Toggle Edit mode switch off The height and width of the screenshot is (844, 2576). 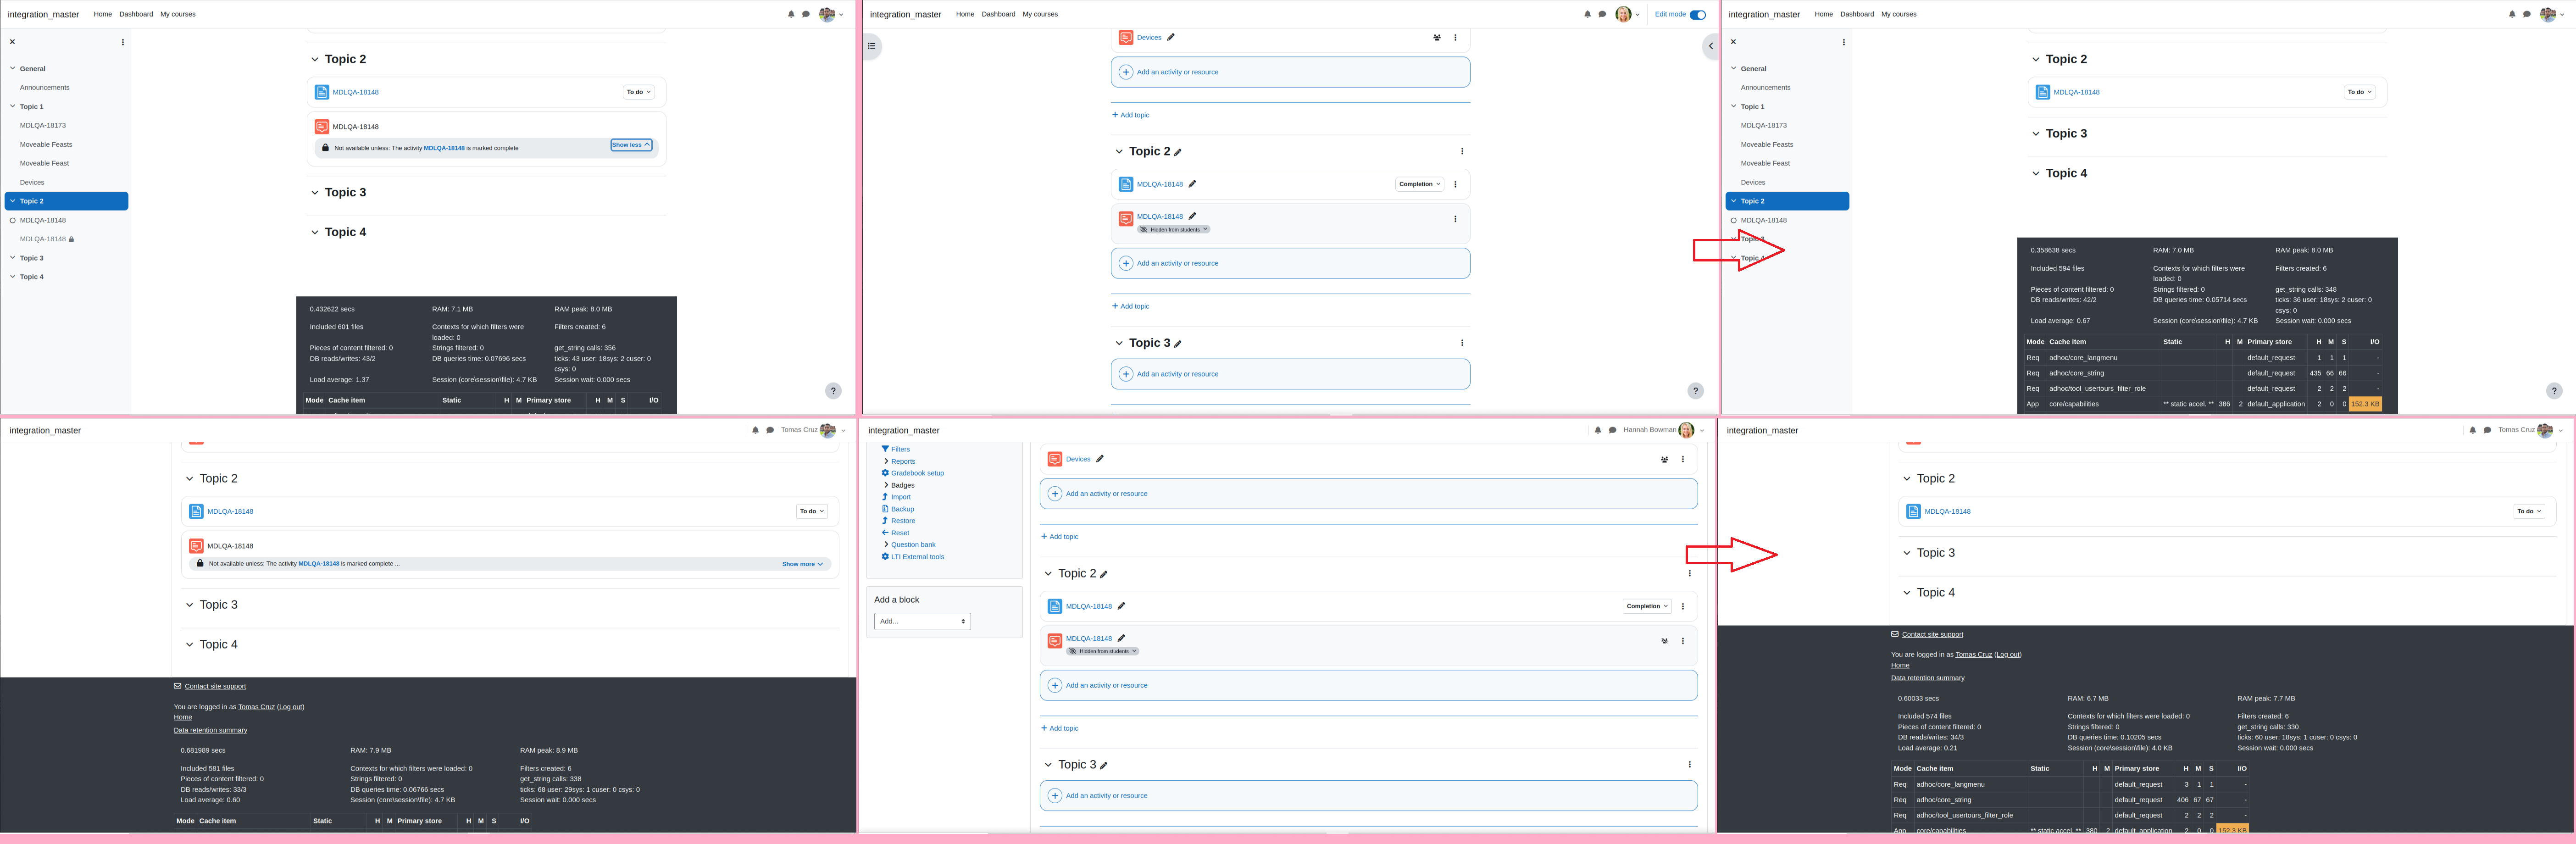click(1698, 14)
